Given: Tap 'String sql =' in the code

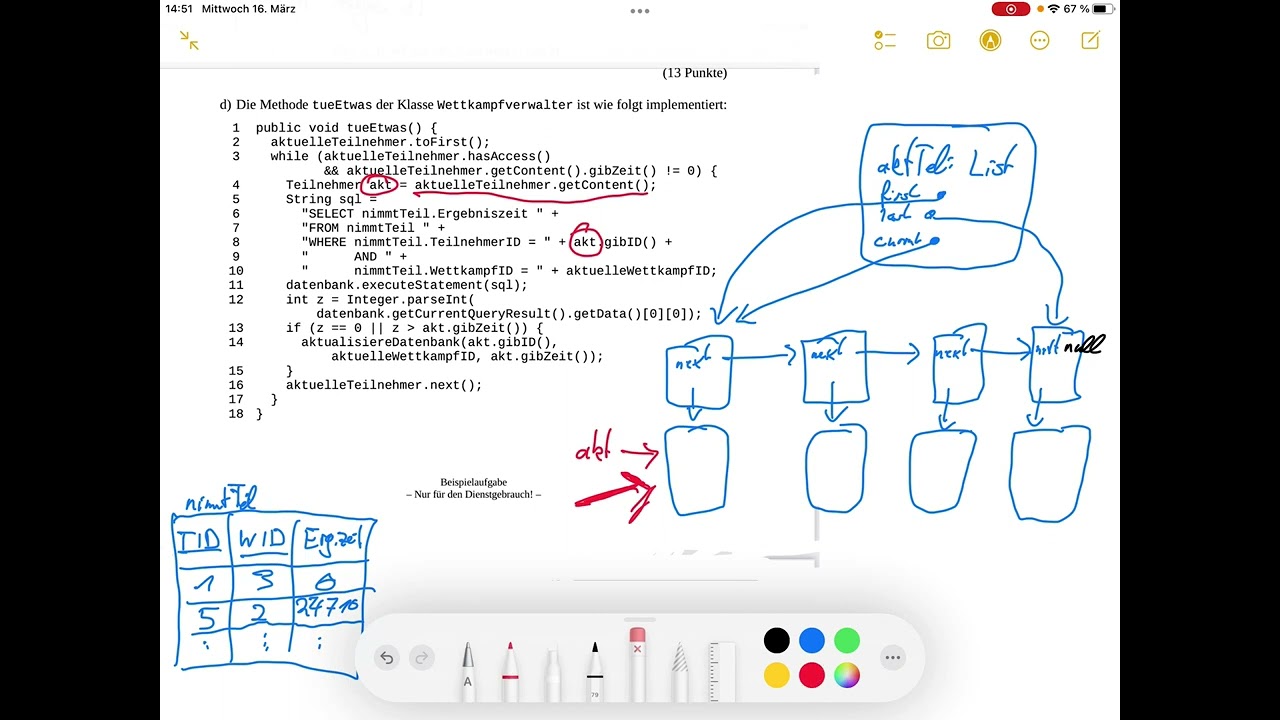Looking at the screenshot, I should [331, 199].
